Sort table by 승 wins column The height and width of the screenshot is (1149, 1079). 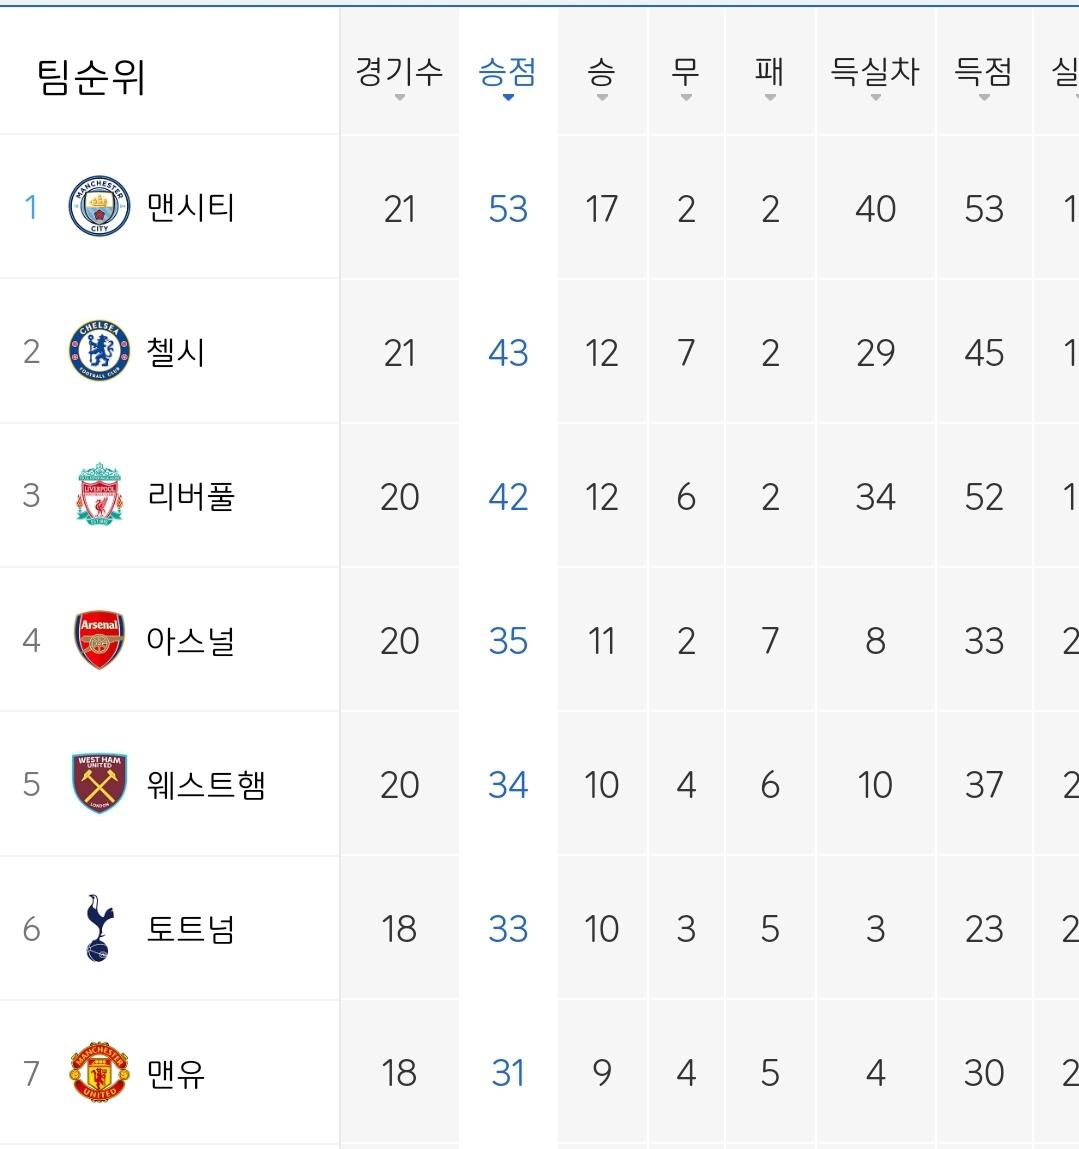[601, 77]
